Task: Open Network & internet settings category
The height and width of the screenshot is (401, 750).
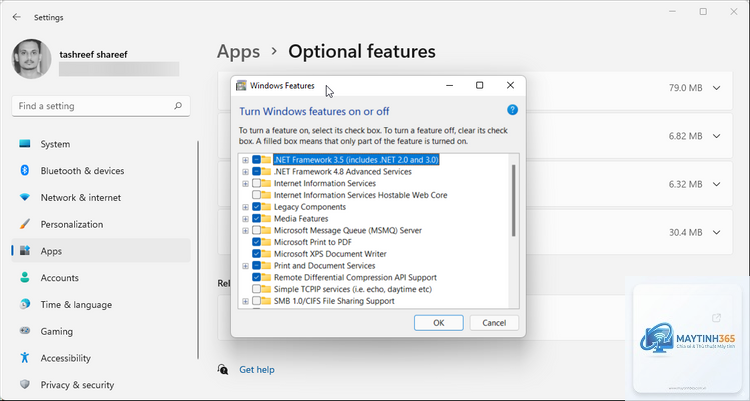Action: pyautogui.click(x=101, y=197)
